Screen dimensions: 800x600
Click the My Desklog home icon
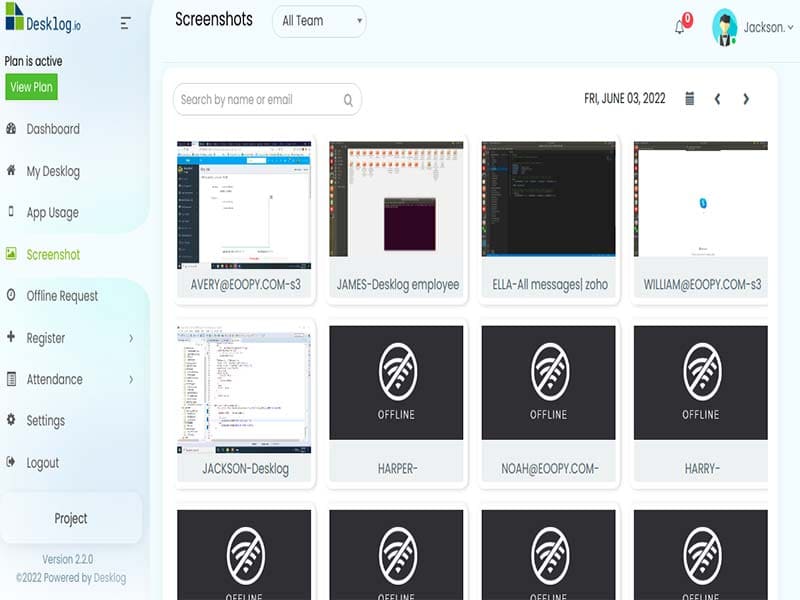pos(11,170)
